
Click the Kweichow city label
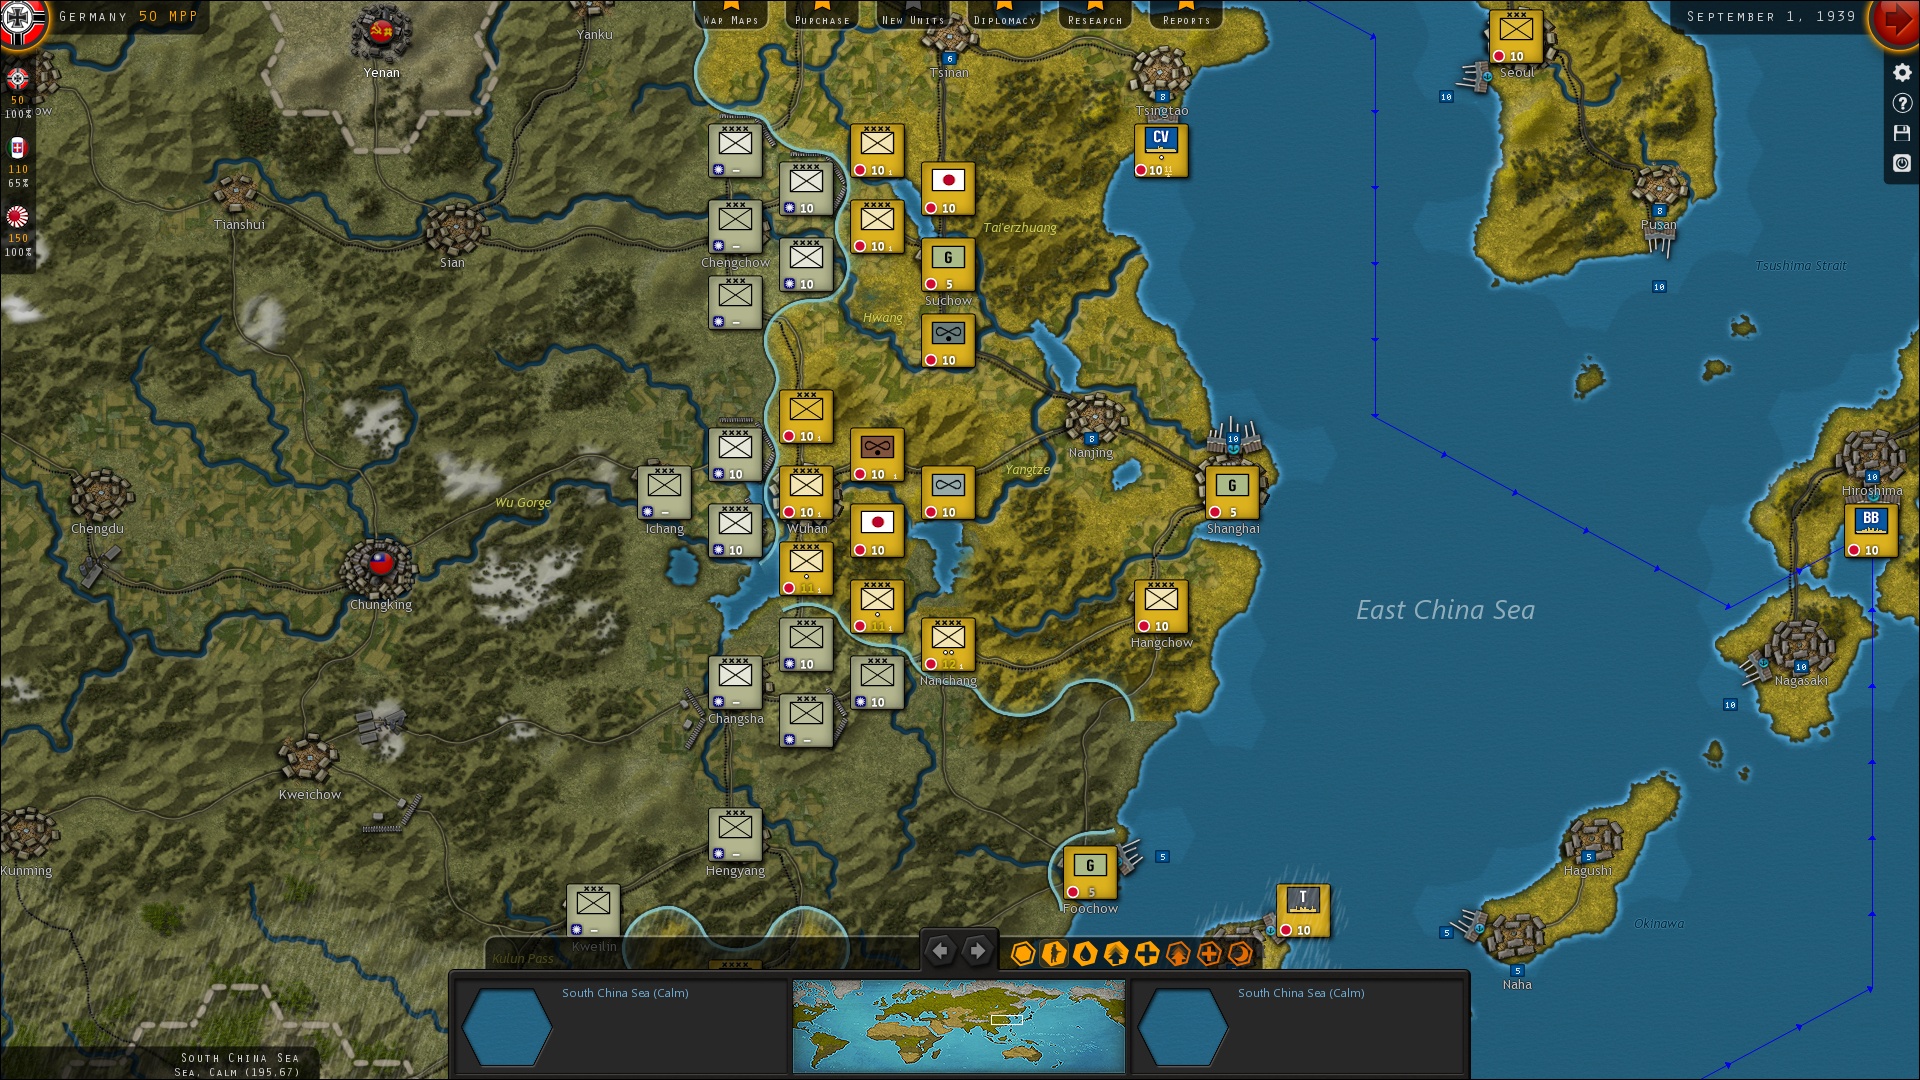coord(310,795)
